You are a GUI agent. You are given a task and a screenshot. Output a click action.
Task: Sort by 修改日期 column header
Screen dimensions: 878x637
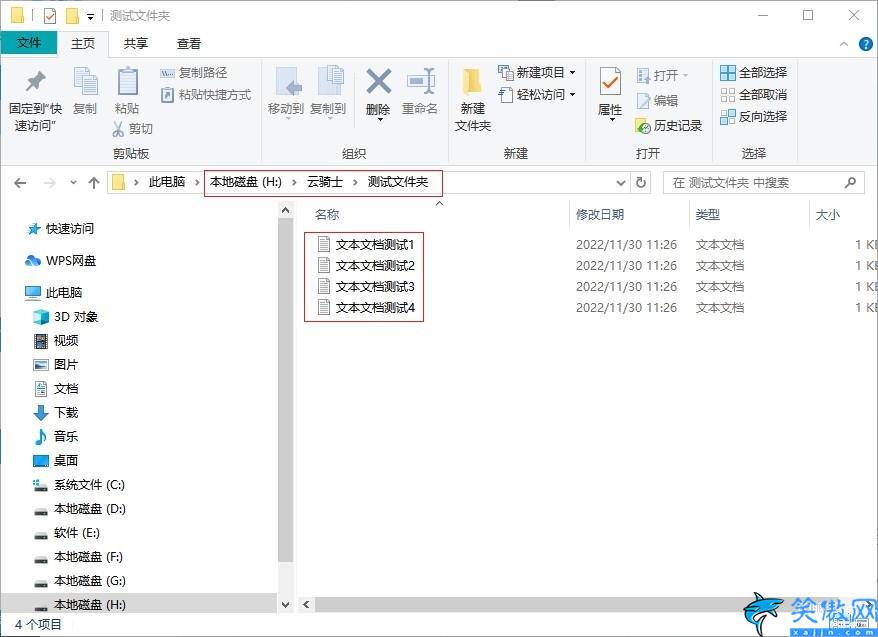pyautogui.click(x=600, y=214)
